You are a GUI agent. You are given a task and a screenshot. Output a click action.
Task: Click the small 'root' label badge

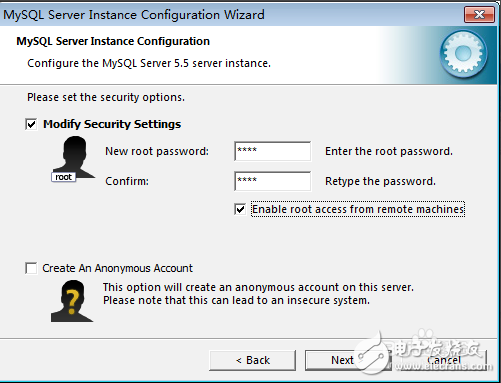(64, 177)
